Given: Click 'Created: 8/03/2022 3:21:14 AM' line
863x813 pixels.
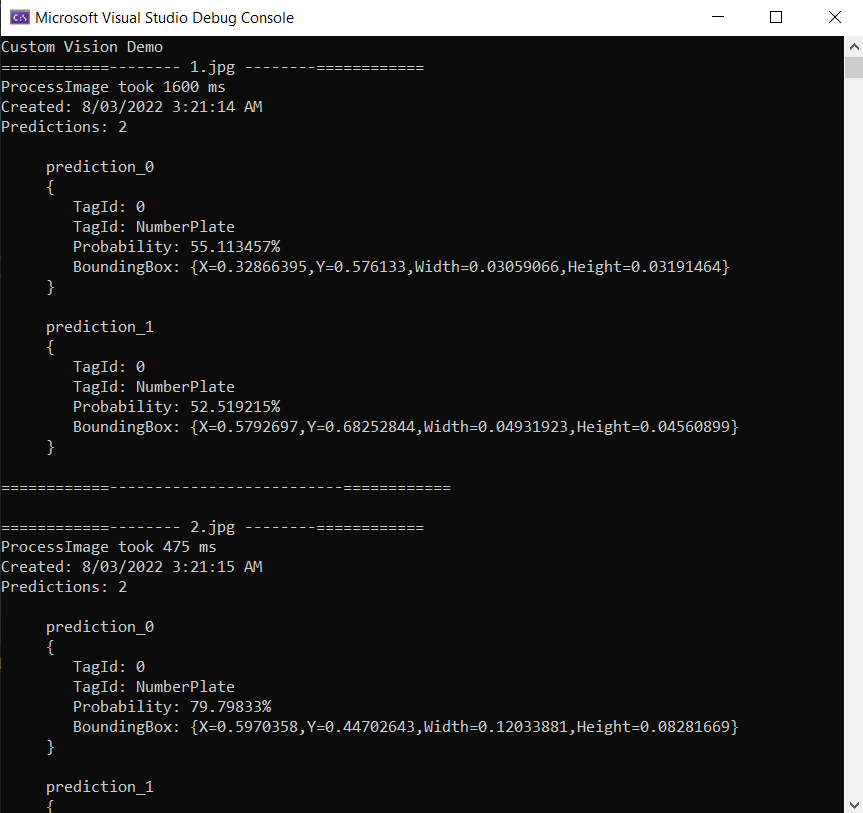Looking at the screenshot, I should point(132,107).
